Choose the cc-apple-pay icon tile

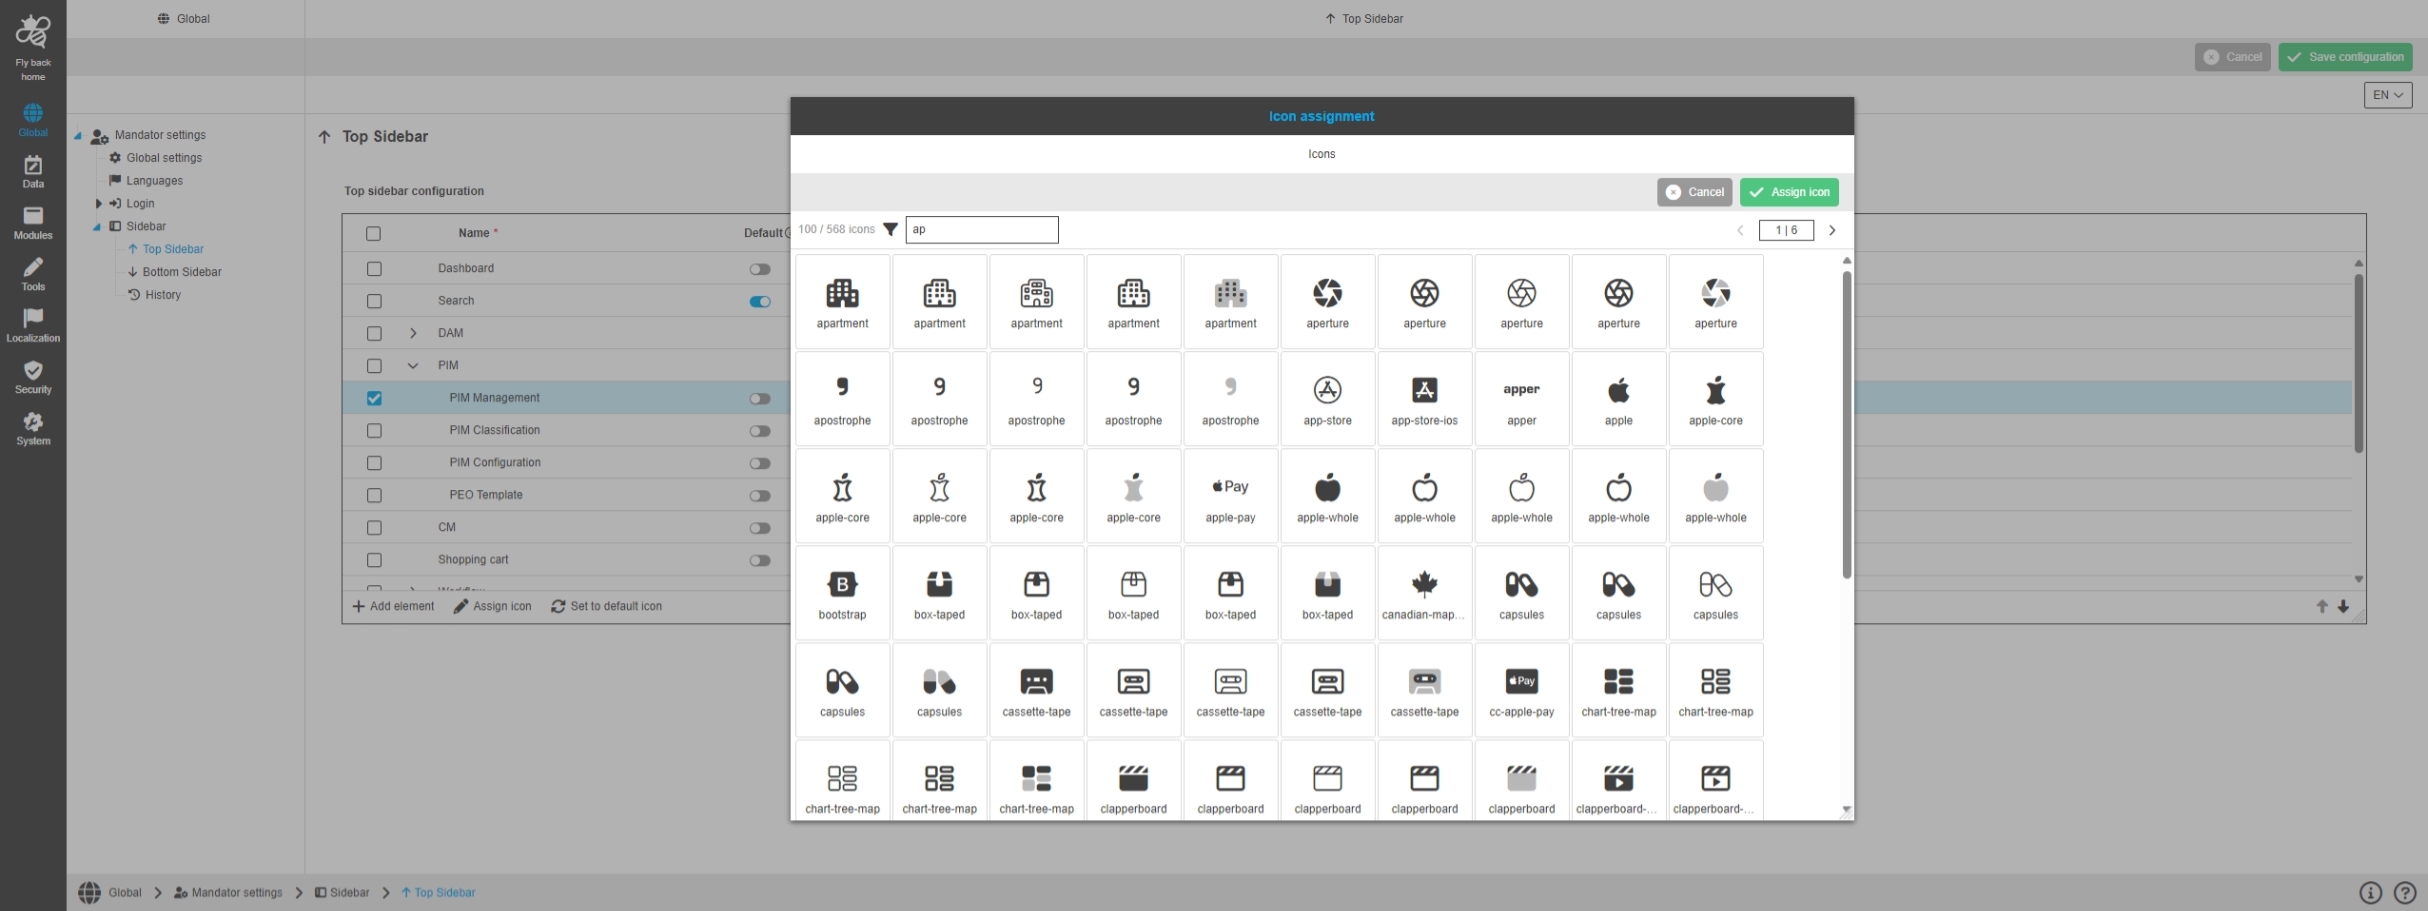pyautogui.click(x=1521, y=689)
